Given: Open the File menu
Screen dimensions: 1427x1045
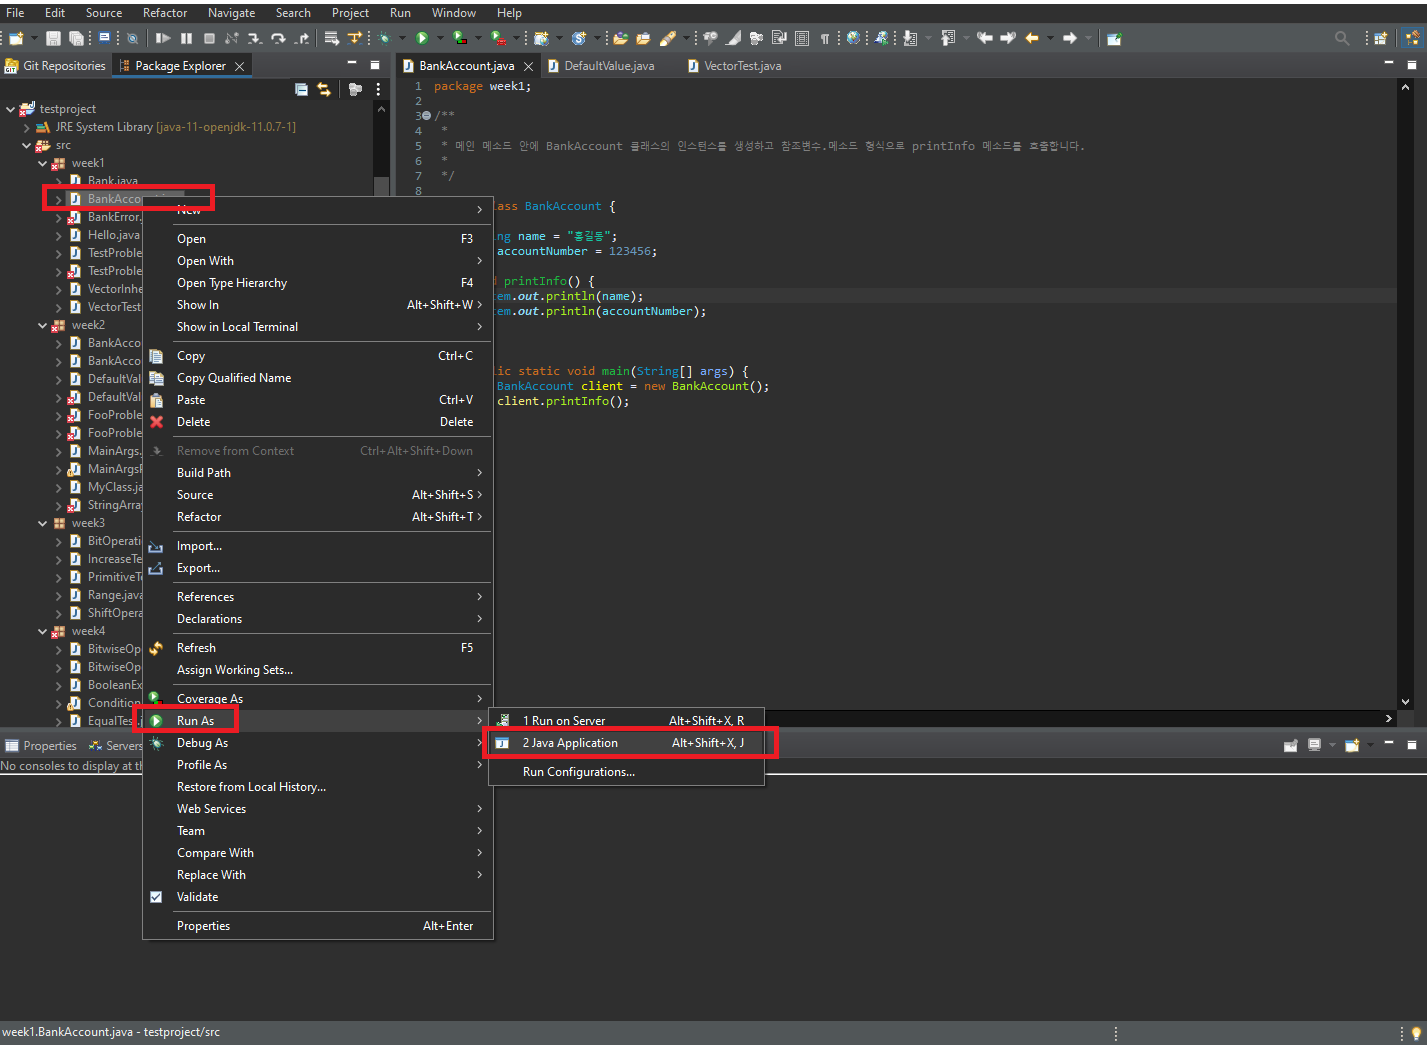Looking at the screenshot, I should [x=15, y=13].
